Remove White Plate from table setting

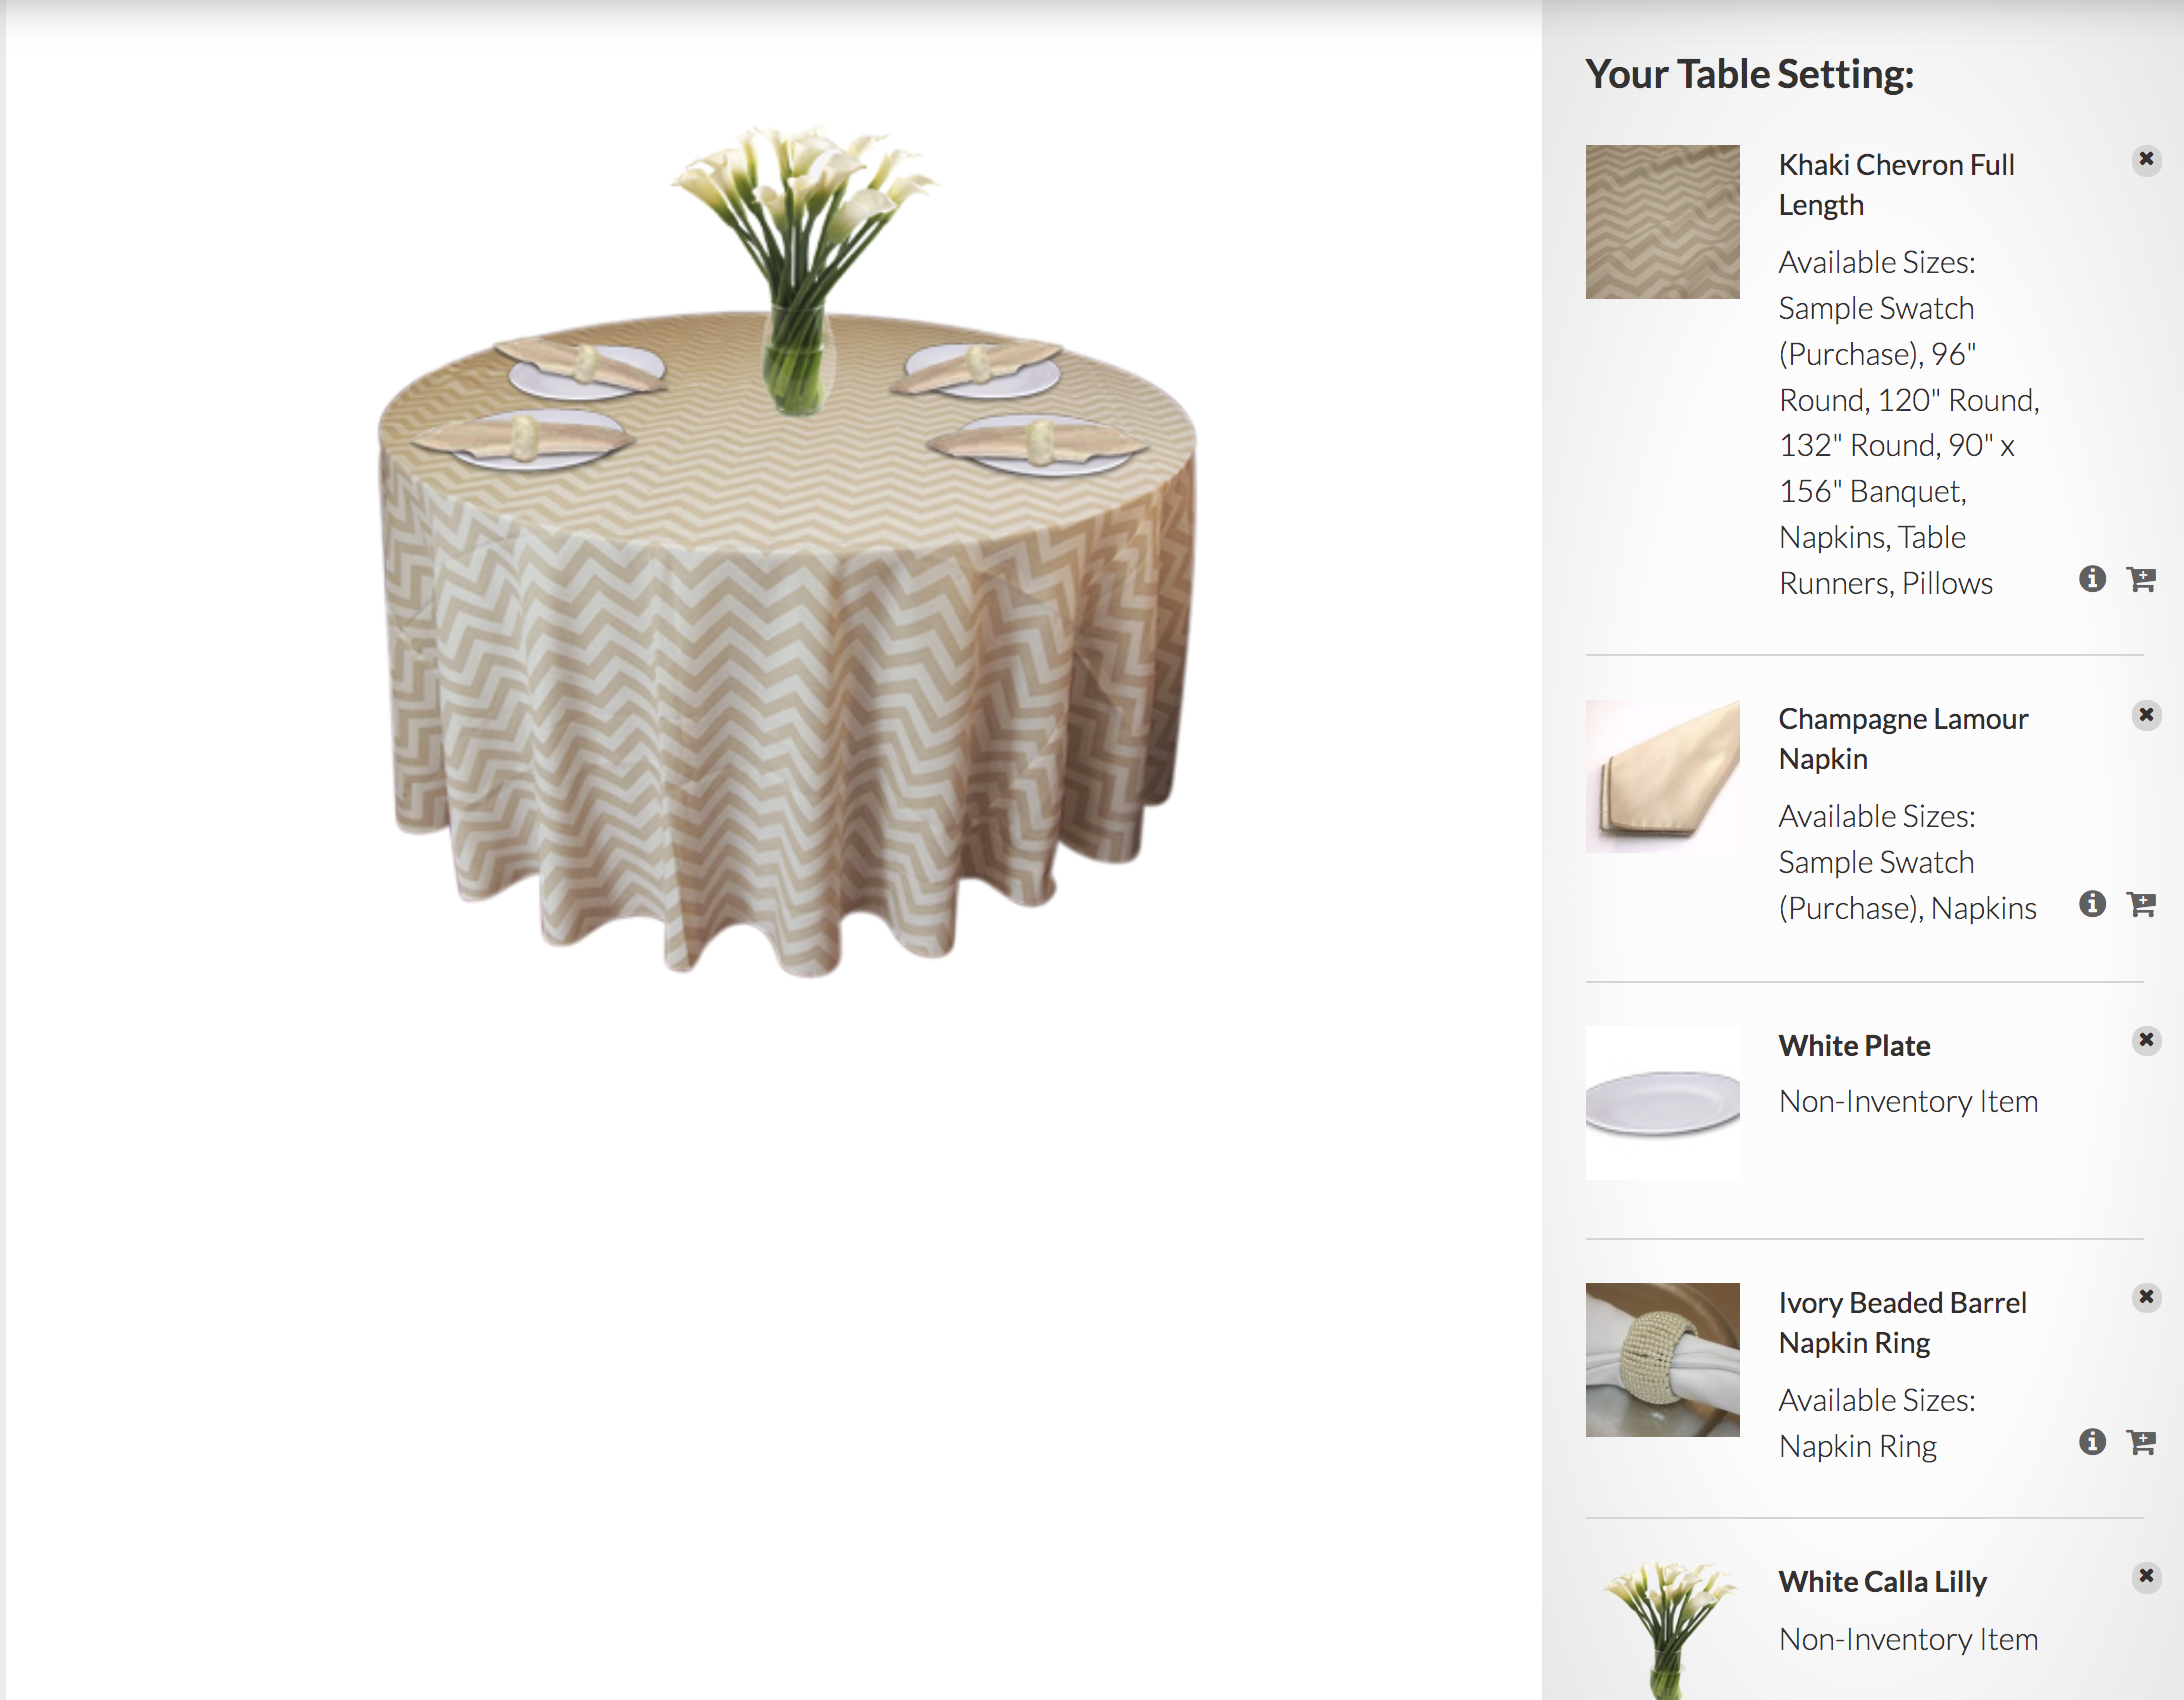(x=2146, y=1041)
